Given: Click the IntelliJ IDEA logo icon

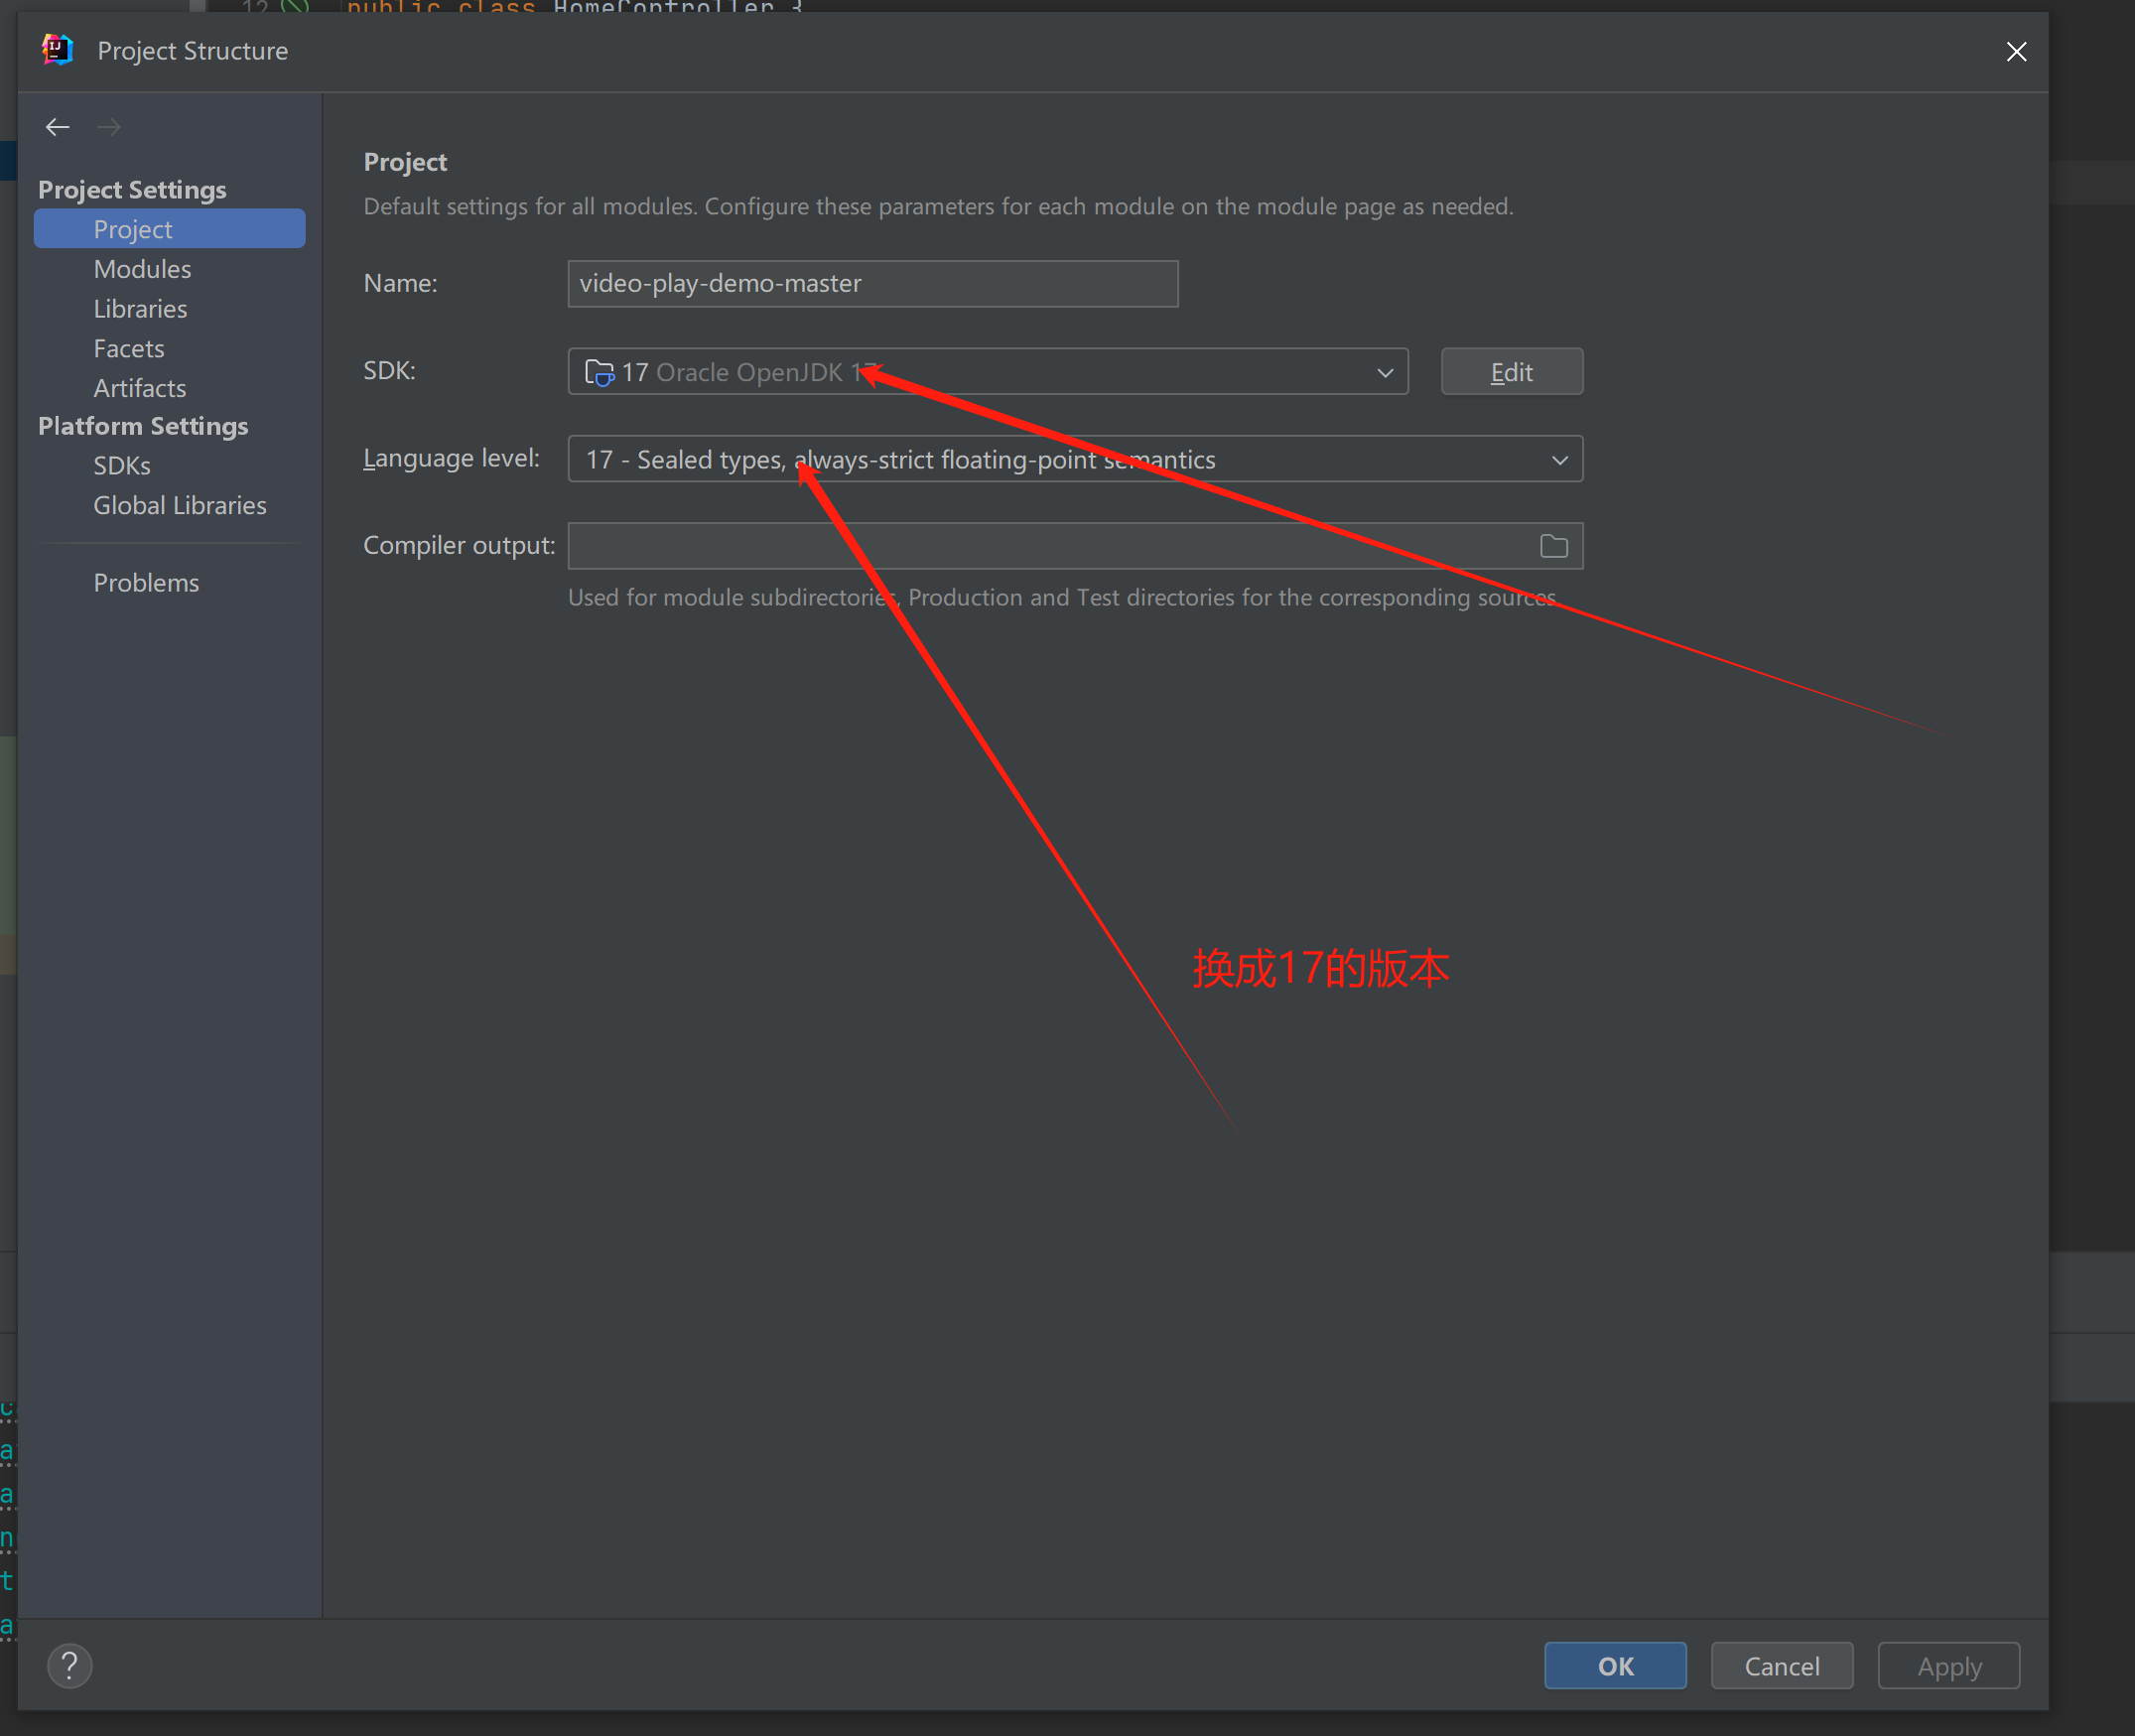Looking at the screenshot, I should [x=58, y=50].
